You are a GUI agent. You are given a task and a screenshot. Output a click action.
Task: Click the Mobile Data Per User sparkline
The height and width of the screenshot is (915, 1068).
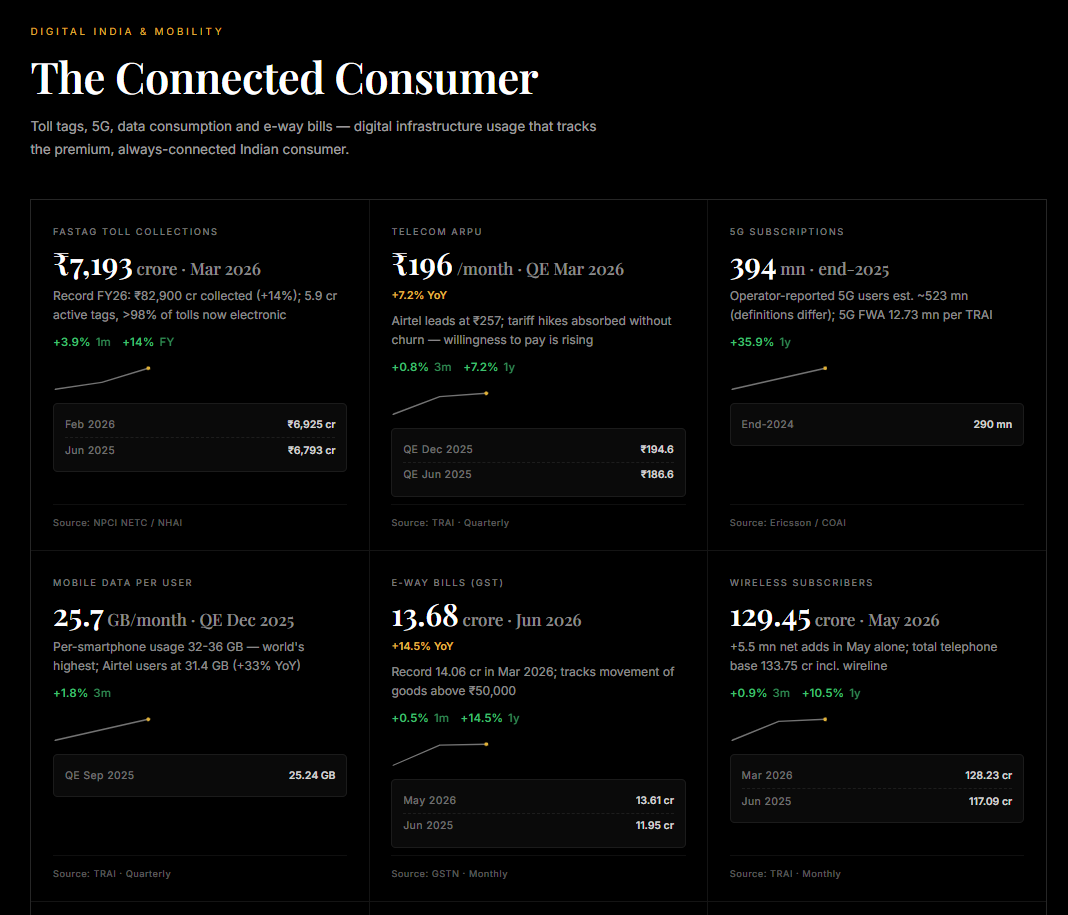point(102,730)
